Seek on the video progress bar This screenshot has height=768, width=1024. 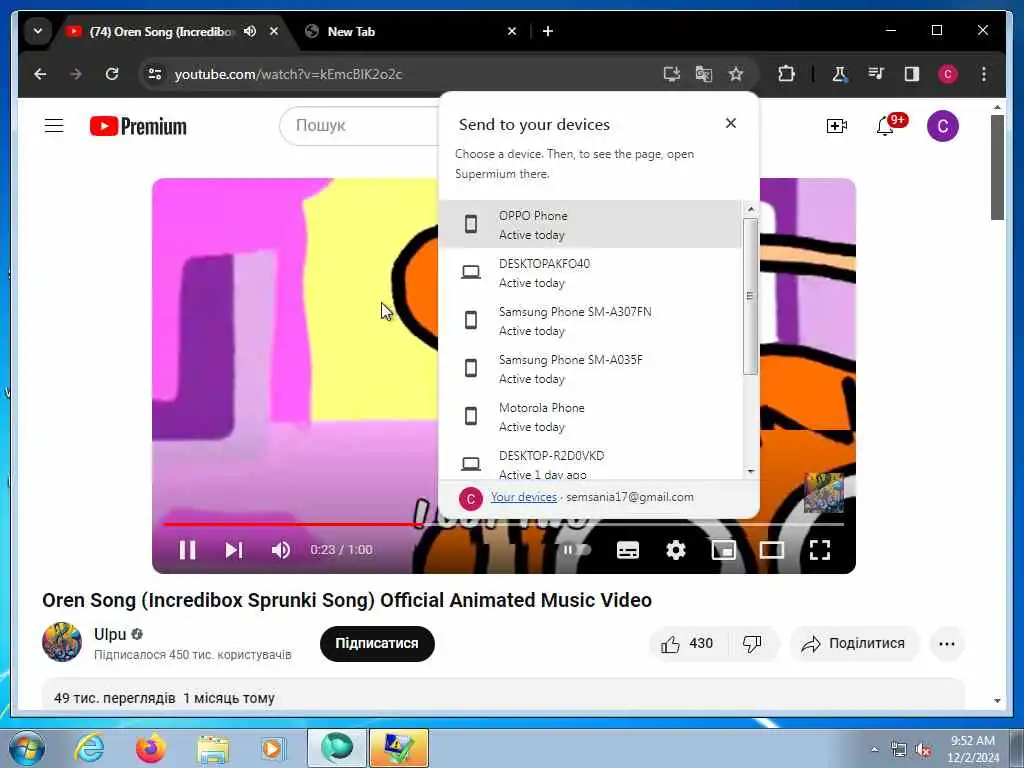point(503,524)
